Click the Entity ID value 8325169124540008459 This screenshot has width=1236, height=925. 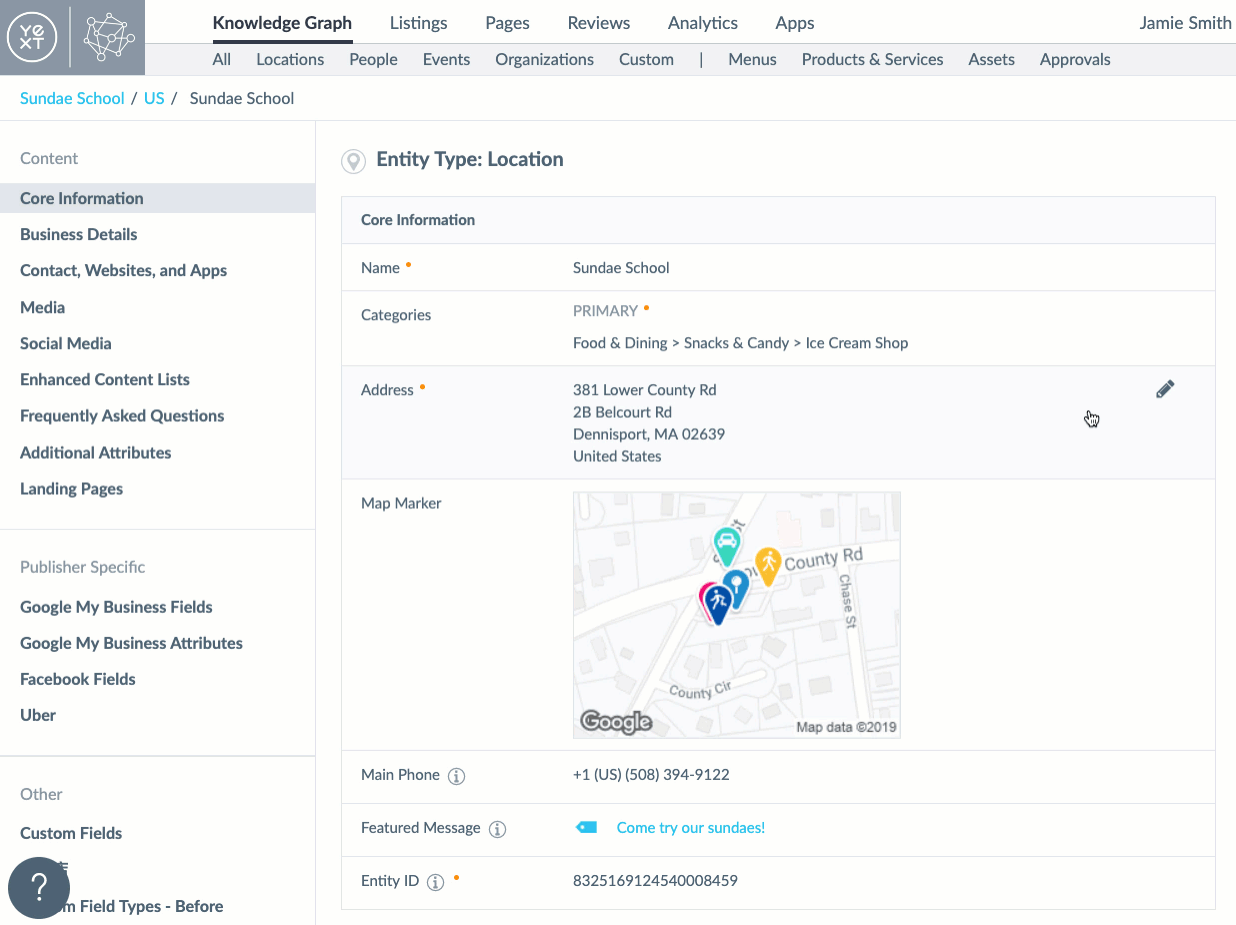[x=655, y=881]
